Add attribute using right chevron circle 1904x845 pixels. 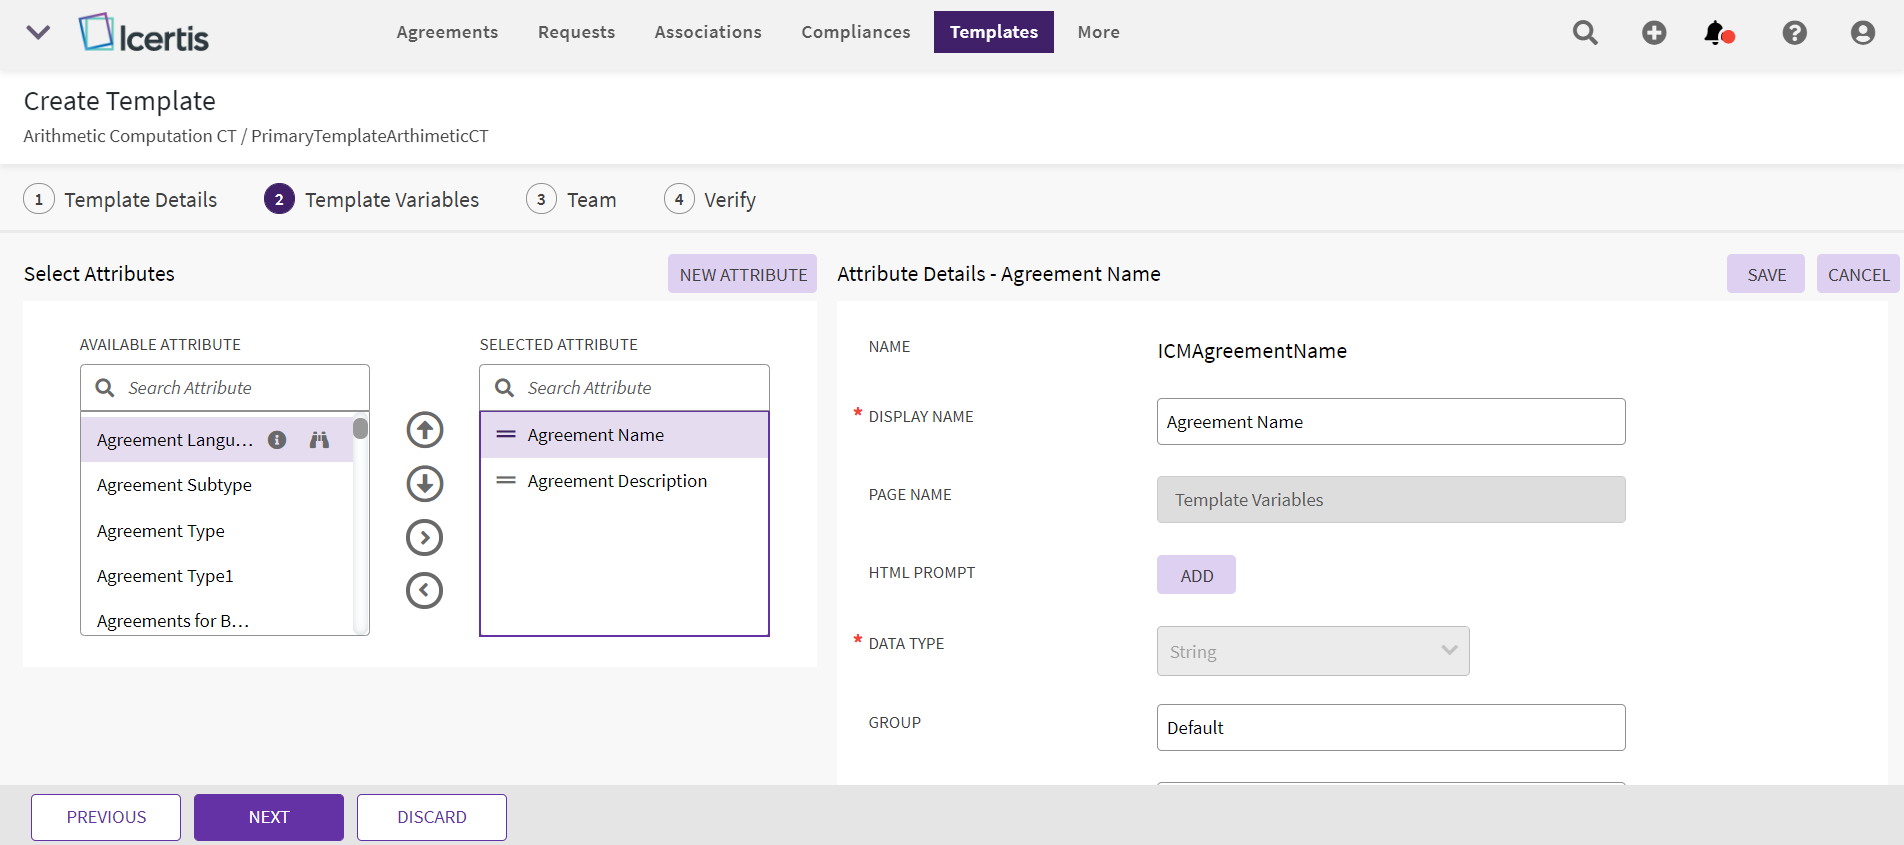pyautogui.click(x=425, y=538)
